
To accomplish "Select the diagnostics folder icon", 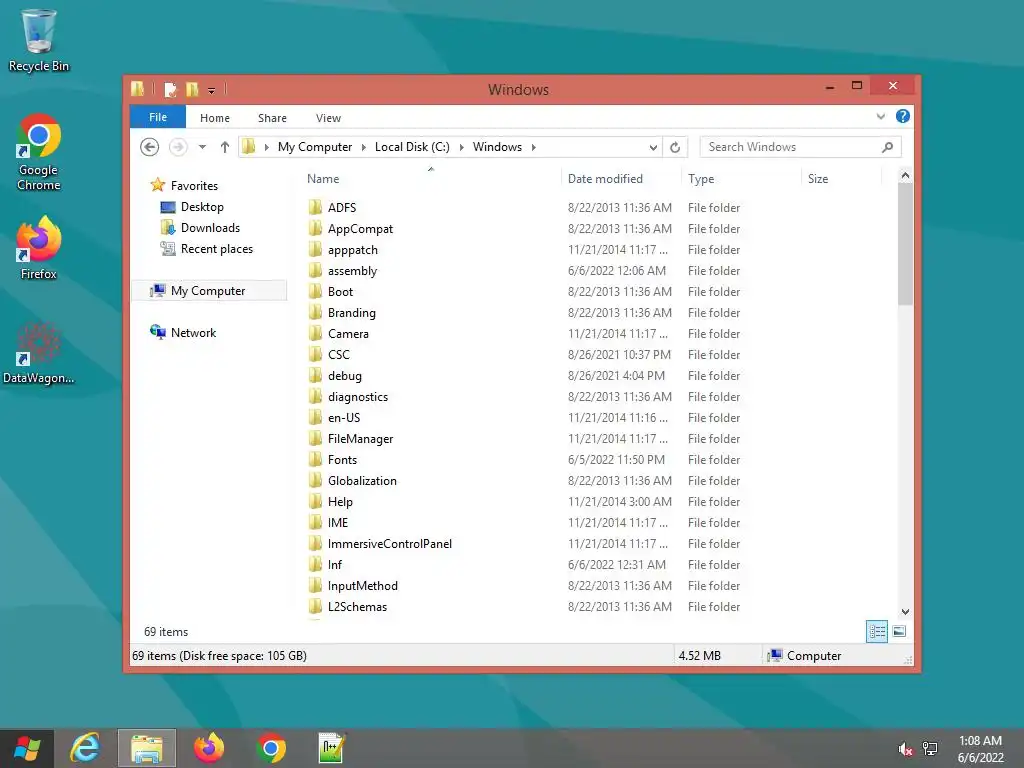I will click(x=315, y=396).
